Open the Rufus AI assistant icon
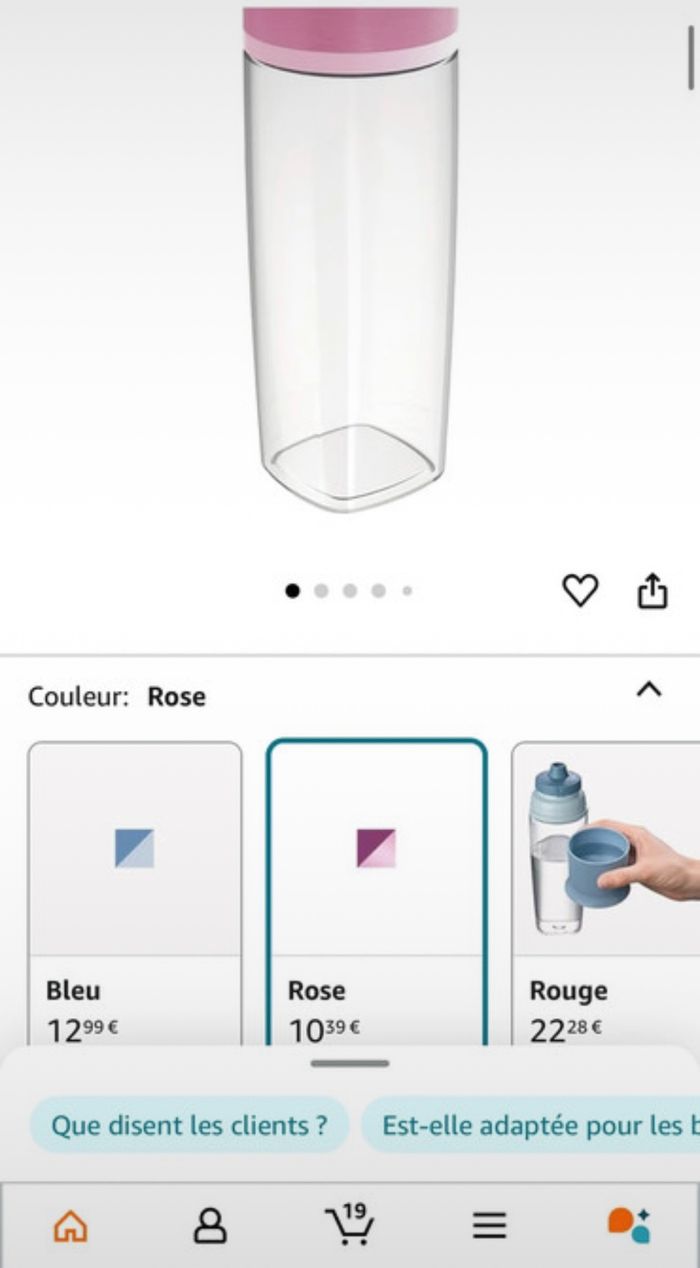Image resolution: width=700 pixels, height=1268 pixels. (x=629, y=1224)
